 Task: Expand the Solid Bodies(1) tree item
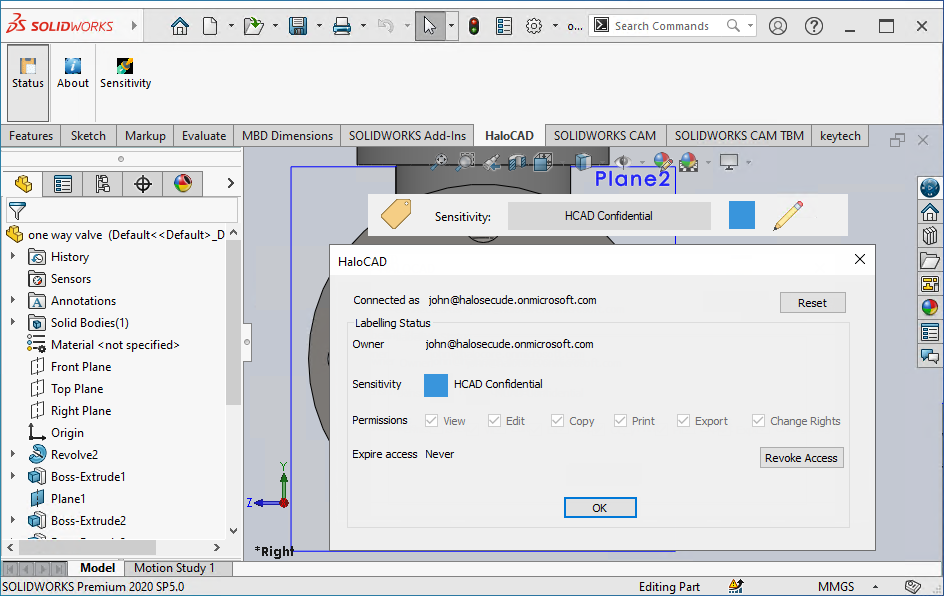click(x=12, y=322)
